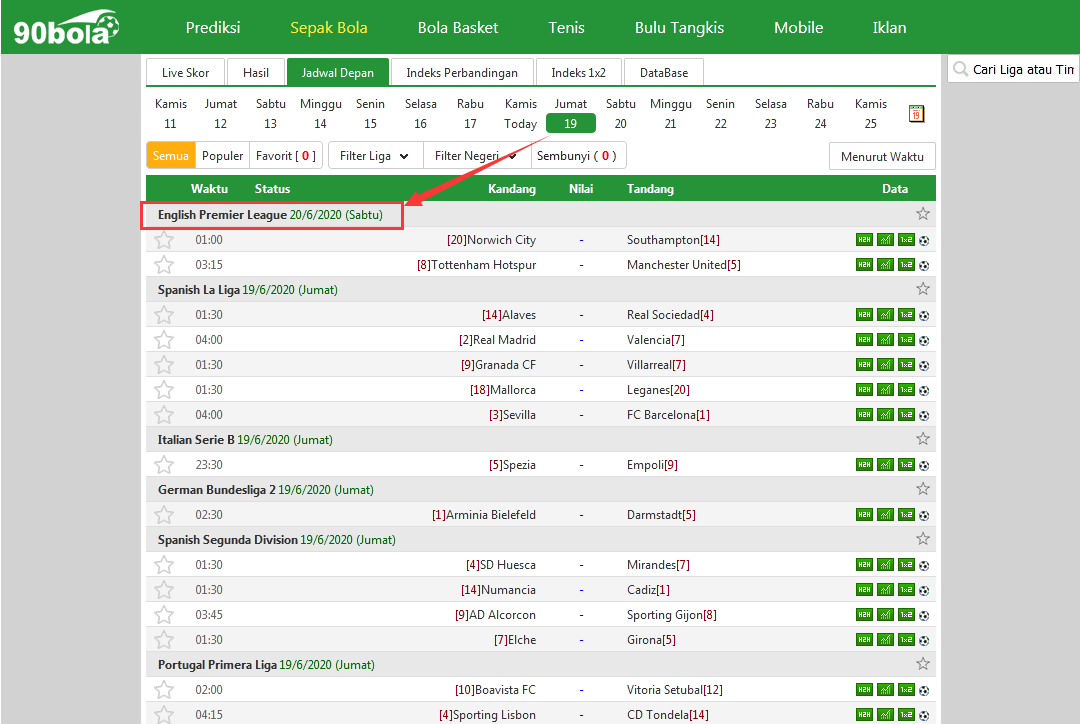Open H2H icon for Granada CF match

pos(864,364)
